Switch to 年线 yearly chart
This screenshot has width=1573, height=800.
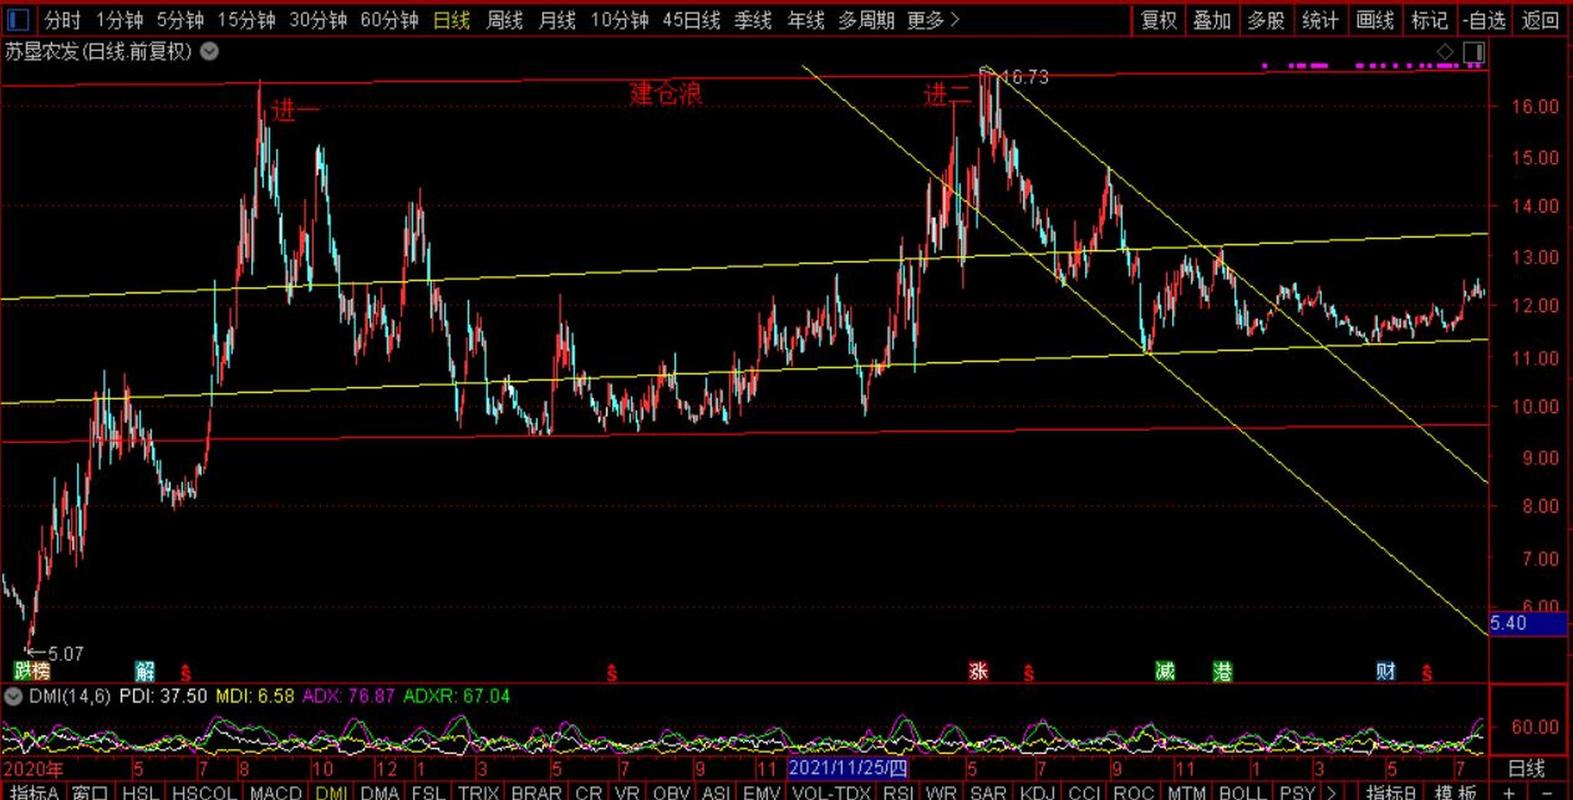pos(806,20)
